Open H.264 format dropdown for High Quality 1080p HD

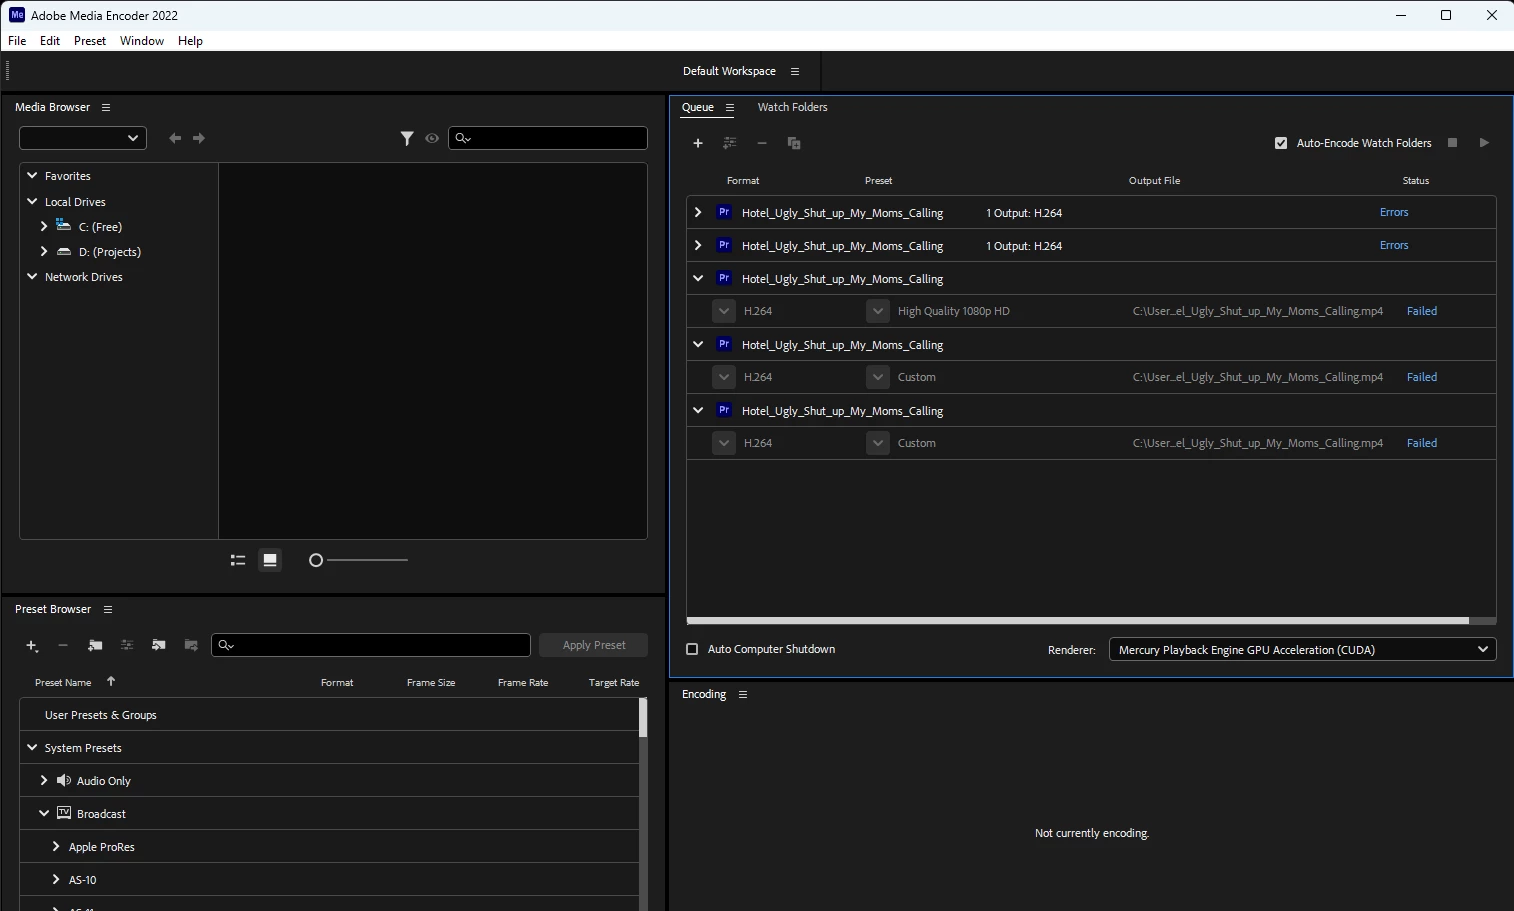(x=724, y=311)
